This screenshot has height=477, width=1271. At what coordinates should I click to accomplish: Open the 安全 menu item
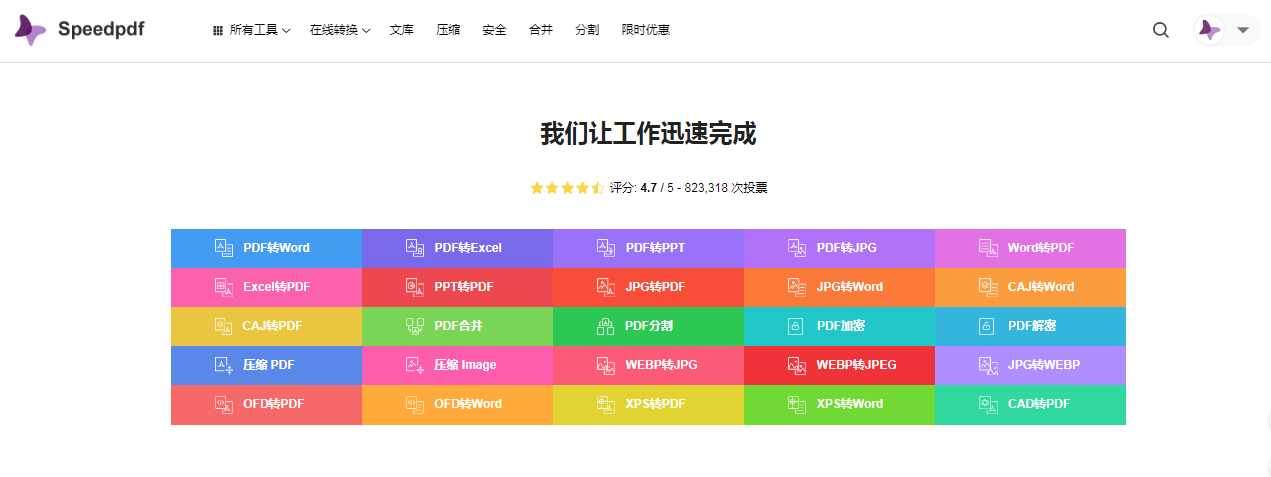pyautogui.click(x=494, y=30)
